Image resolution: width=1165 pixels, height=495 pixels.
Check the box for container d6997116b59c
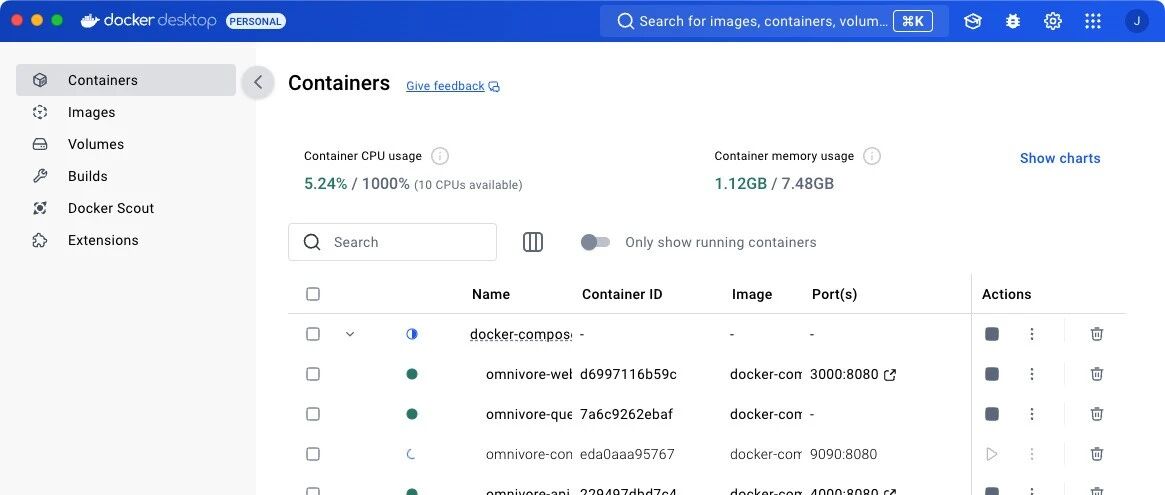pos(313,374)
